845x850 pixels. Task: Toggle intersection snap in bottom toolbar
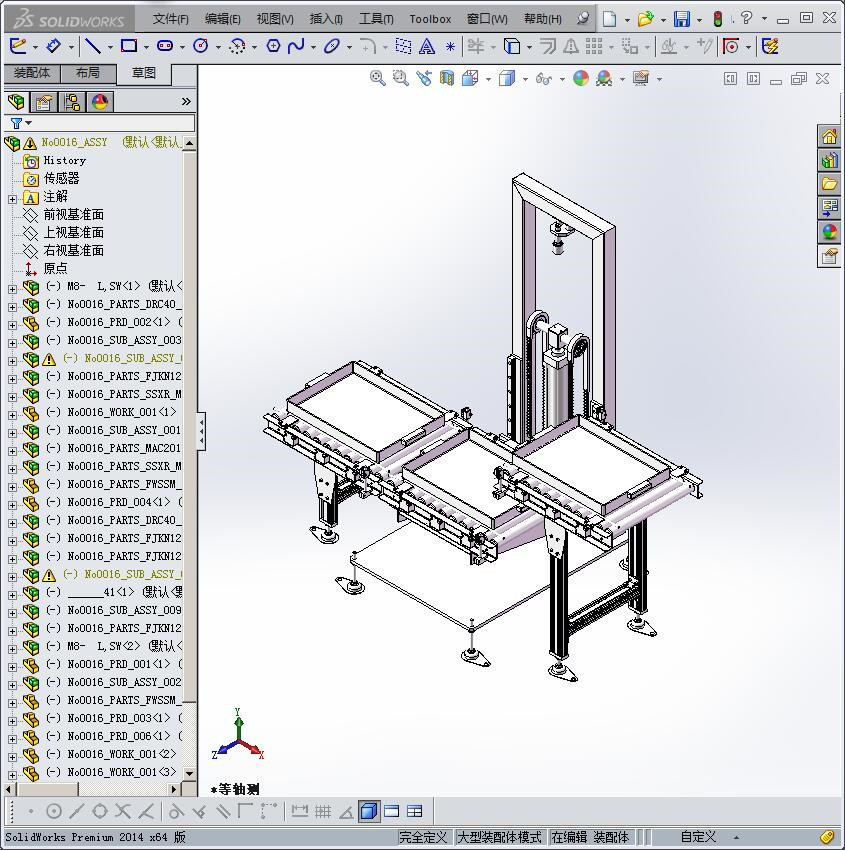[123, 811]
